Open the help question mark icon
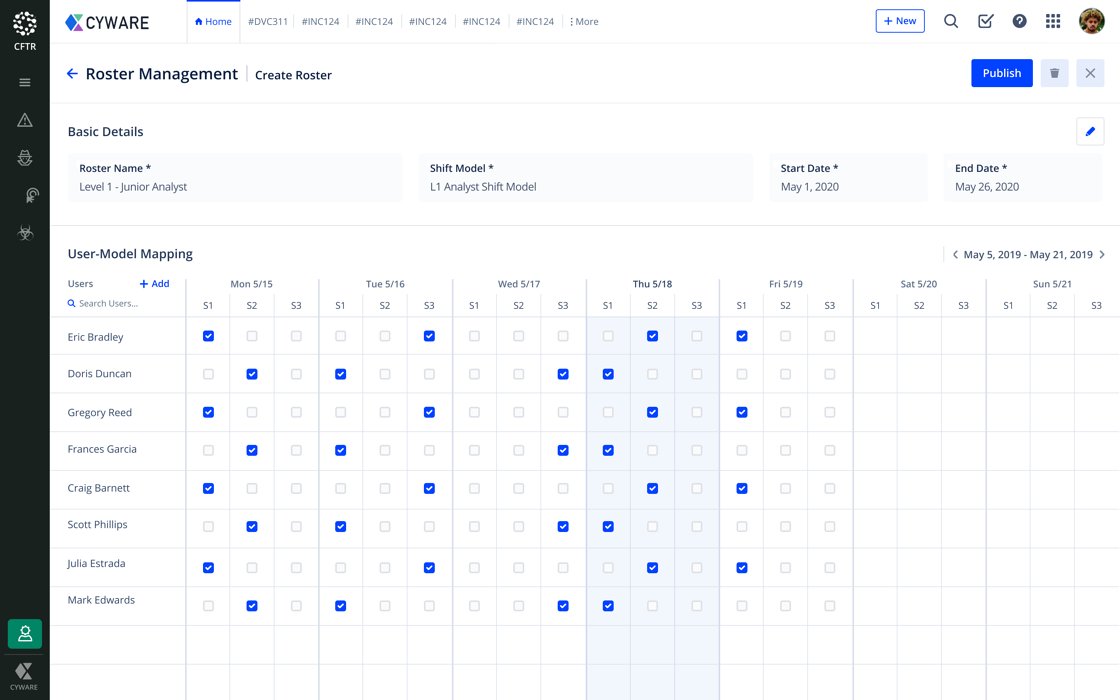 tap(1019, 21)
